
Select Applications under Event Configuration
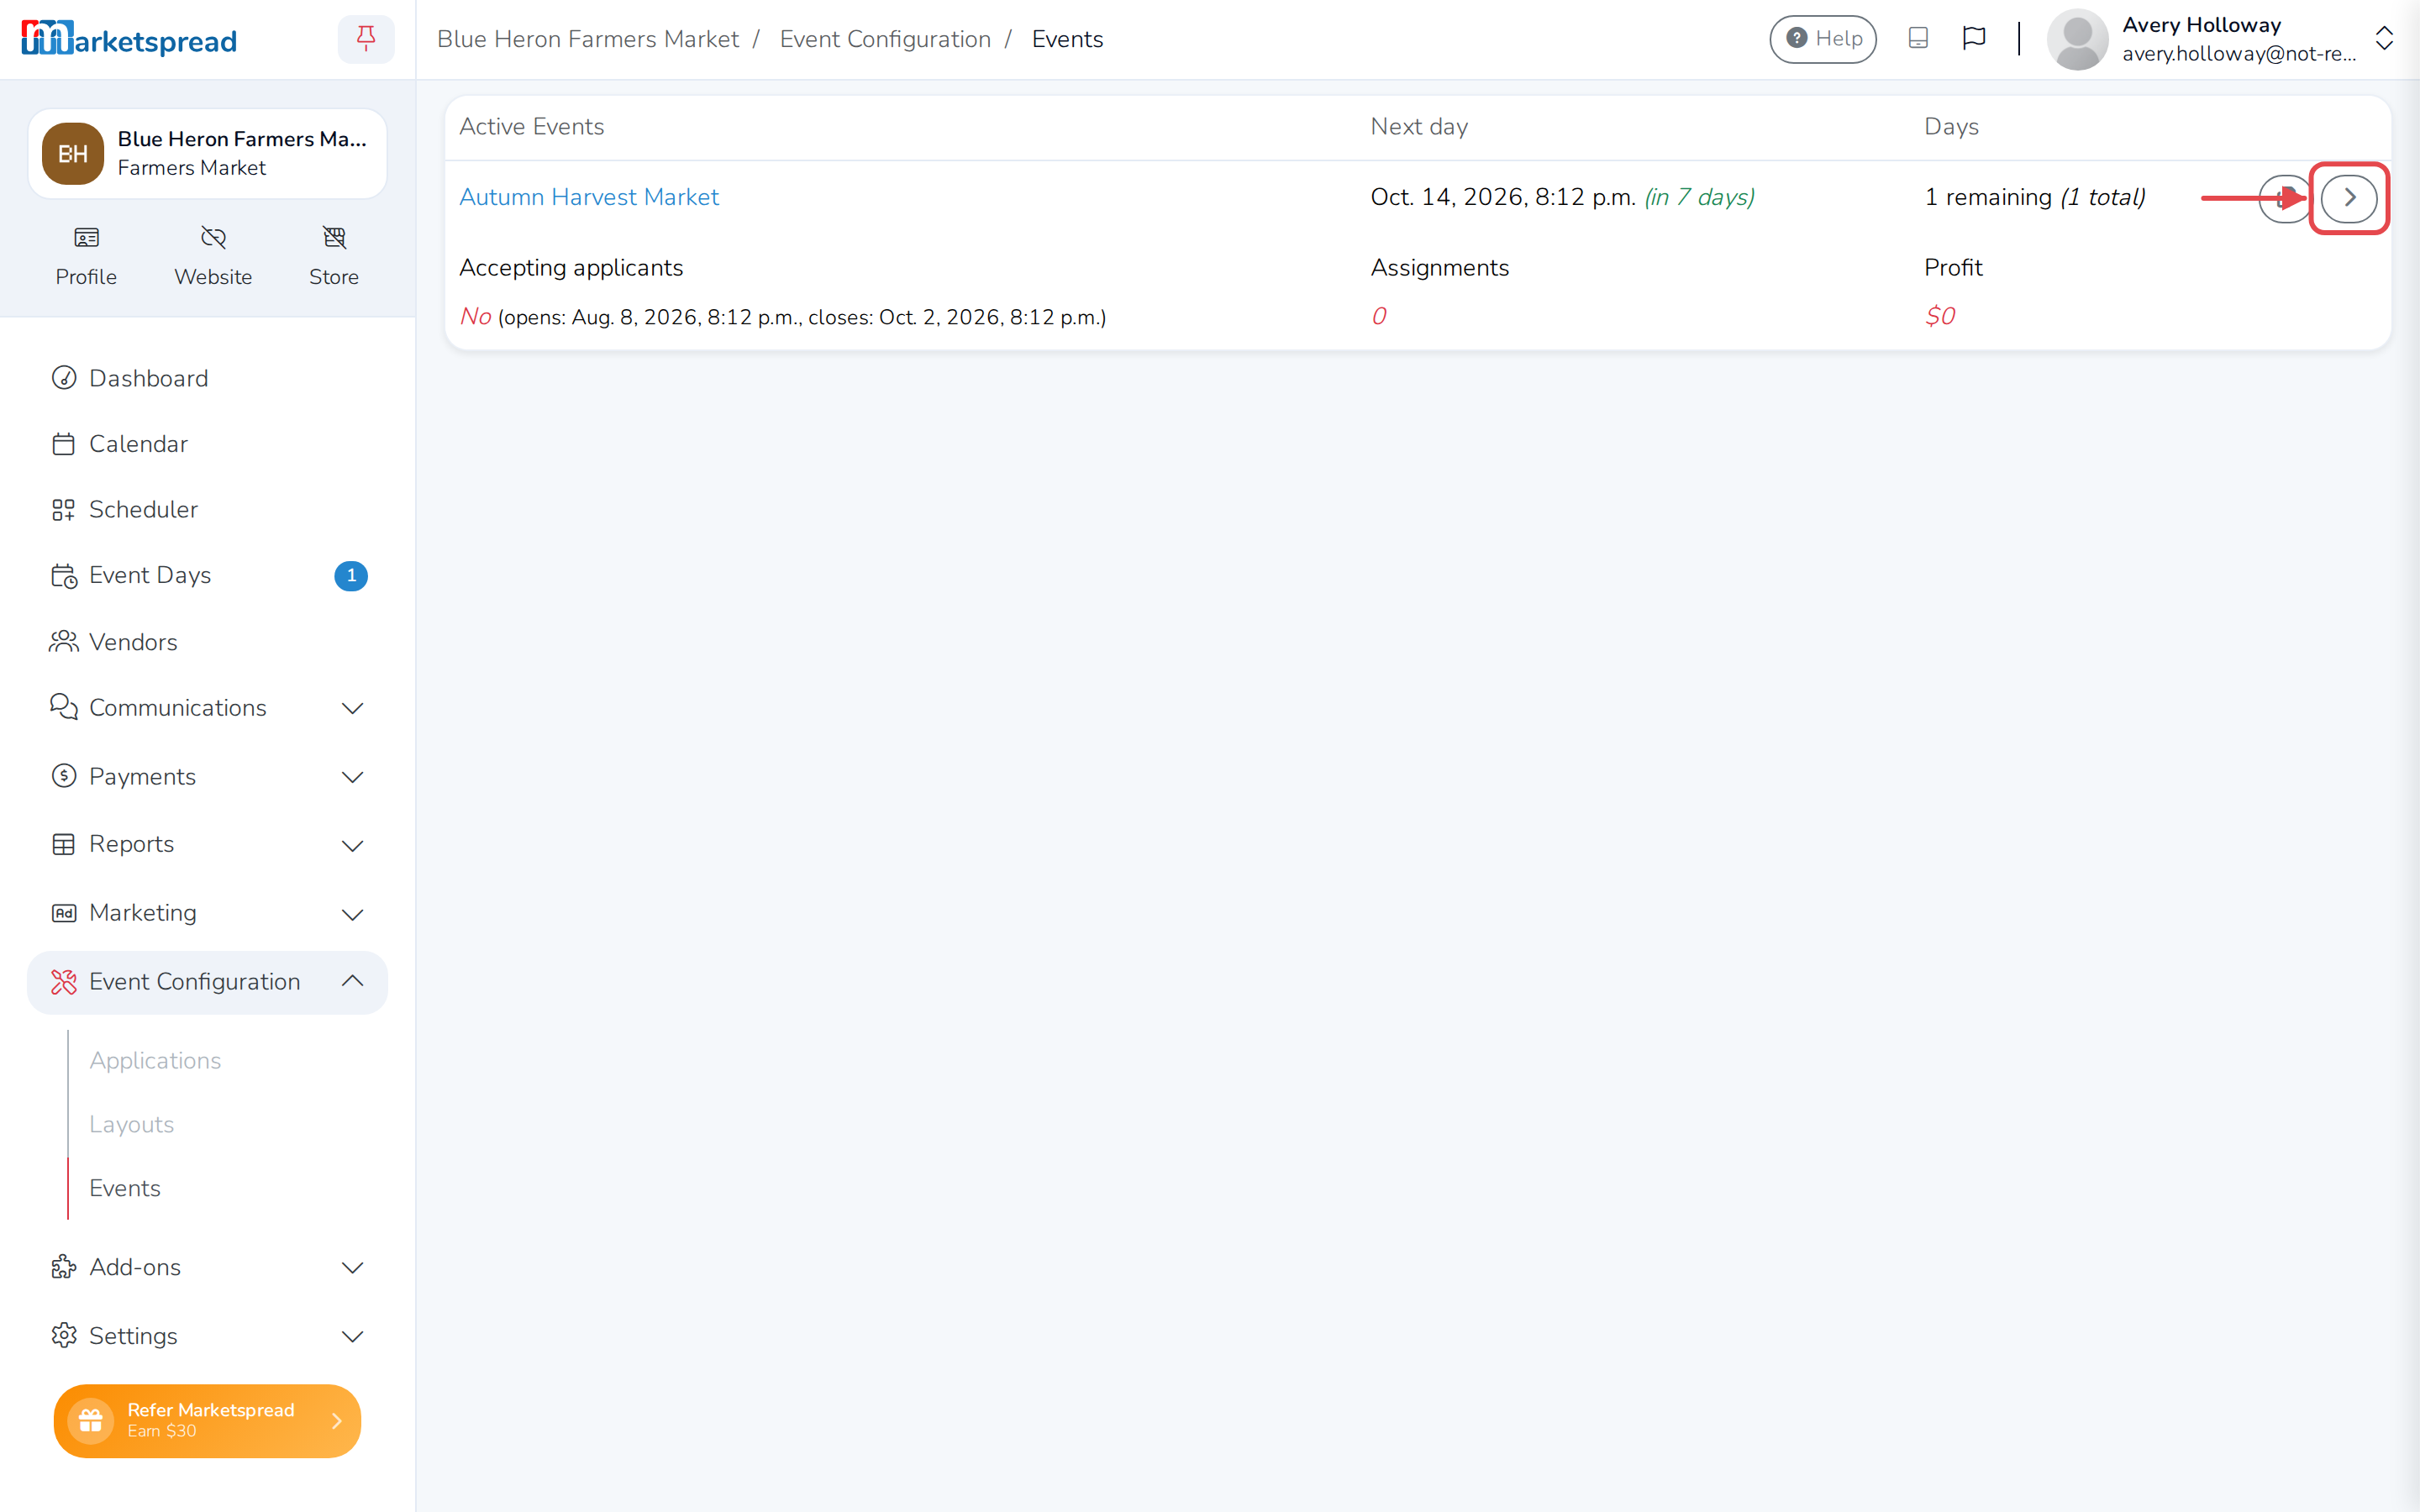click(155, 1060)
